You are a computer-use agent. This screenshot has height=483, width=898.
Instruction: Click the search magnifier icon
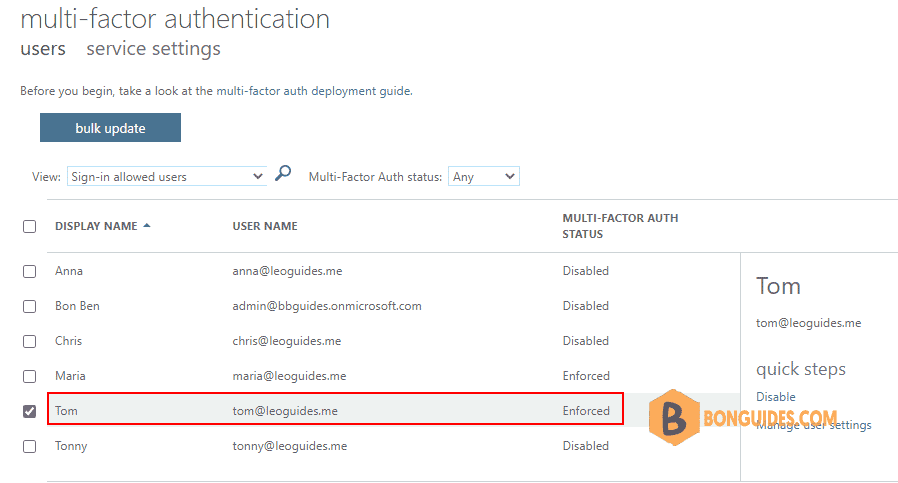point(283,173)
